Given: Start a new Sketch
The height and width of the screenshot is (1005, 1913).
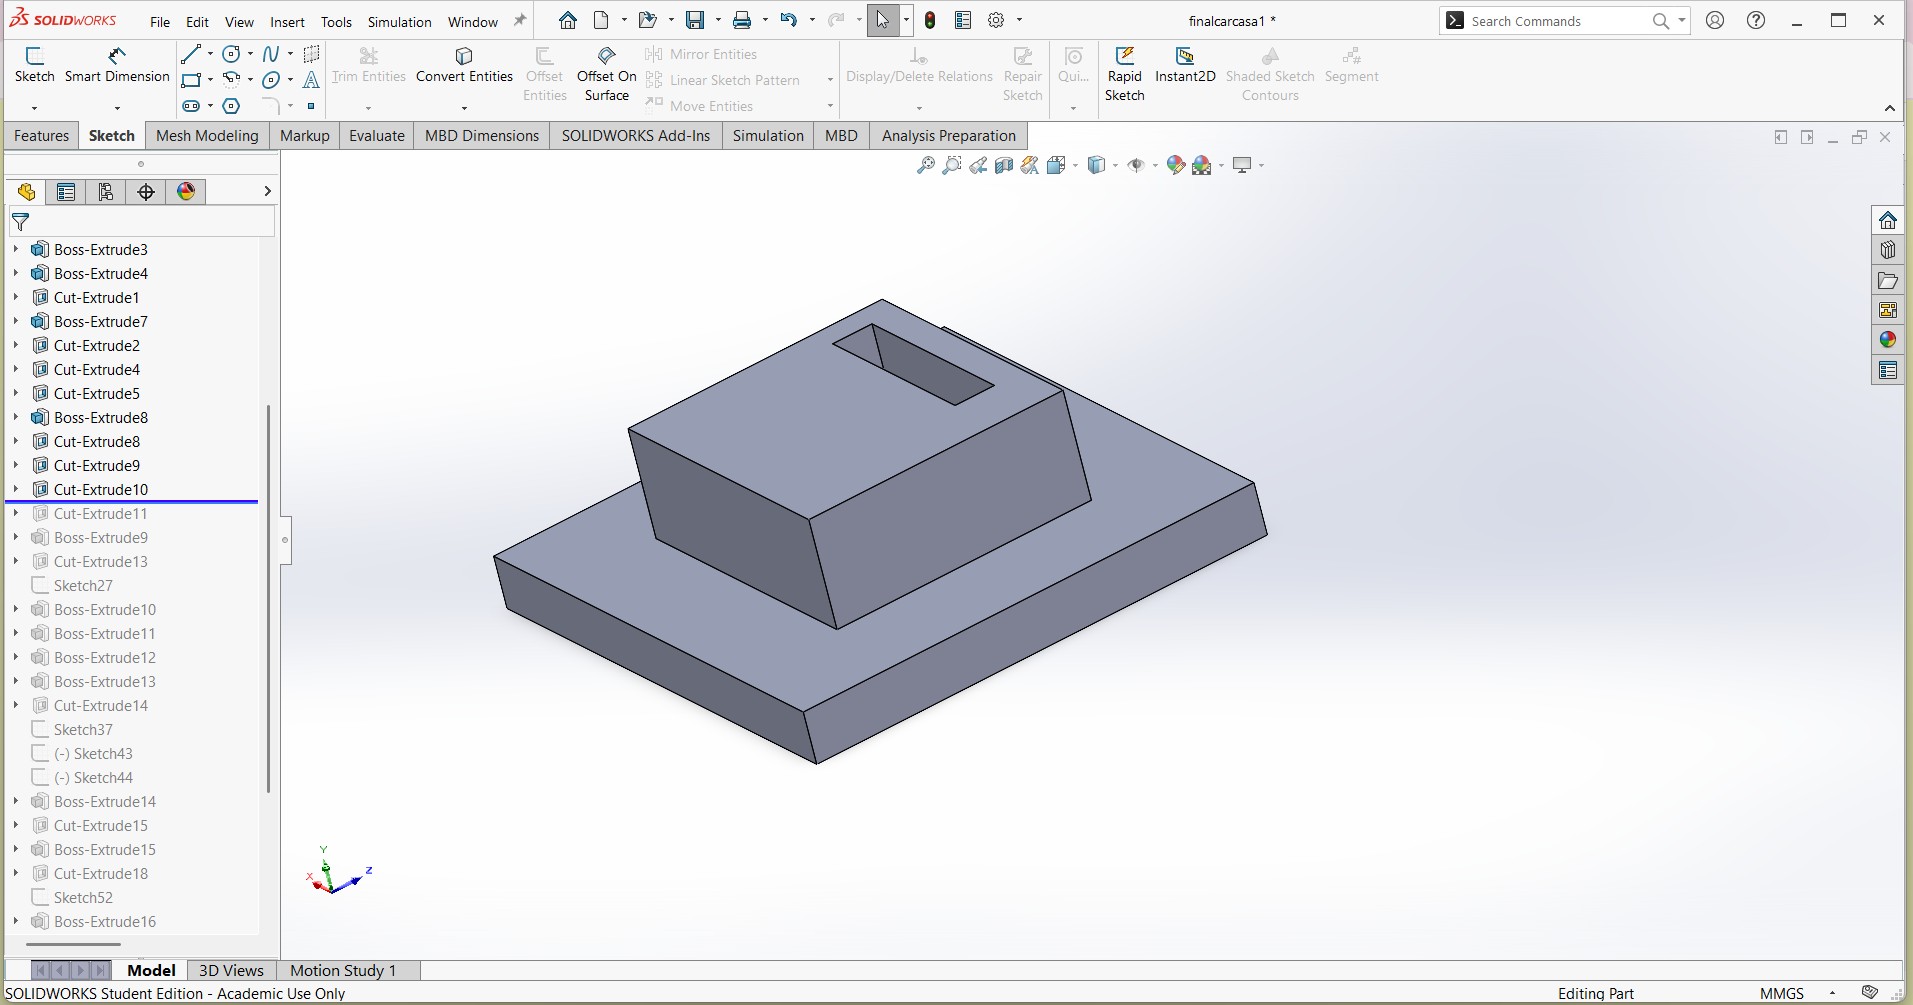Looking at the screenshot, I should pos(34,65).
